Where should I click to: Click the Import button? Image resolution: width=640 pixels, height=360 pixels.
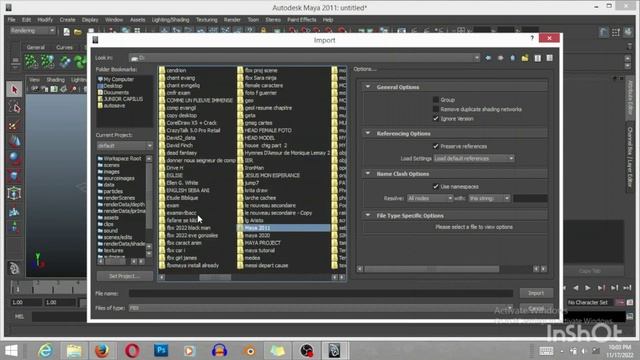click(536, 293)
